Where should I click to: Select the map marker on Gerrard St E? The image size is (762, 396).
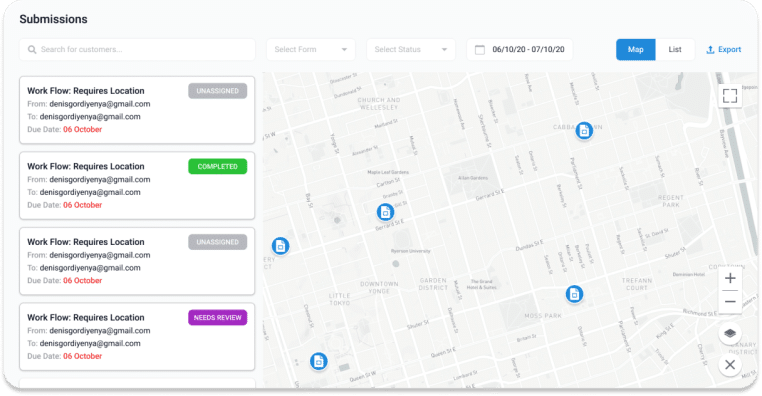click(x=385, y=212)
